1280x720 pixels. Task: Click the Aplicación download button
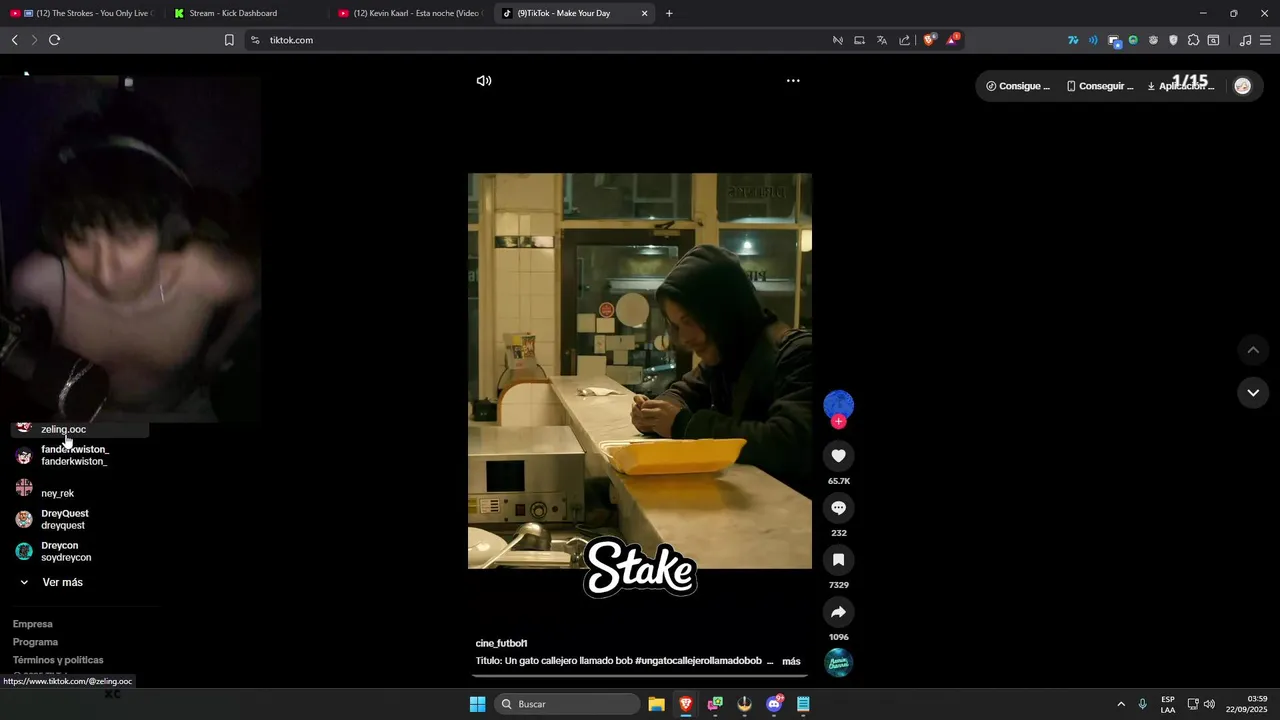[1181, 86]
